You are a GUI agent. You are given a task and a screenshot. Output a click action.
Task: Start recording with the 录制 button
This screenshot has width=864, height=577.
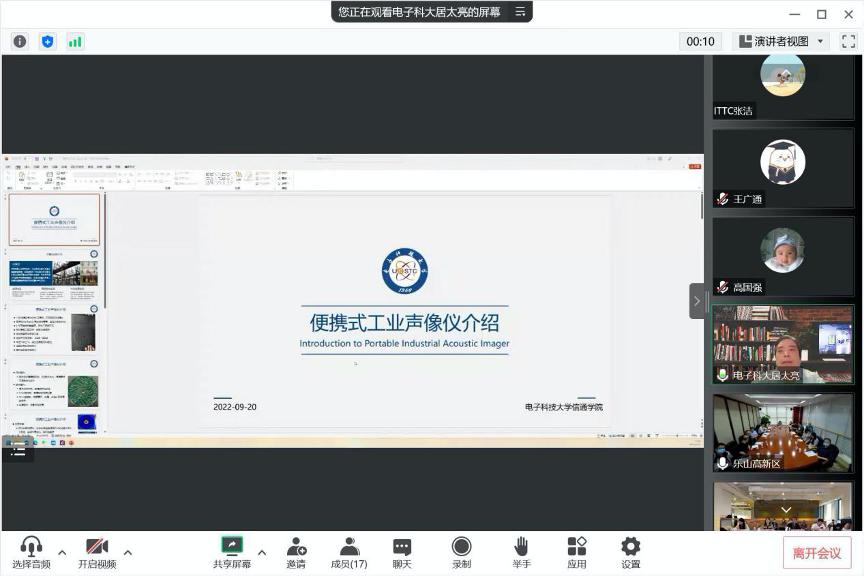[461, 549]
